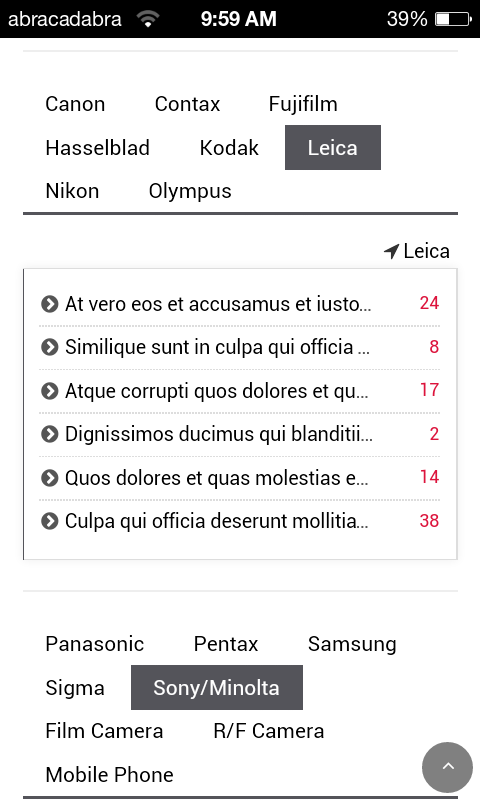Tap the scroll-to-top round arrow button
The image size is (480, 800).
(x=447, y=767)
